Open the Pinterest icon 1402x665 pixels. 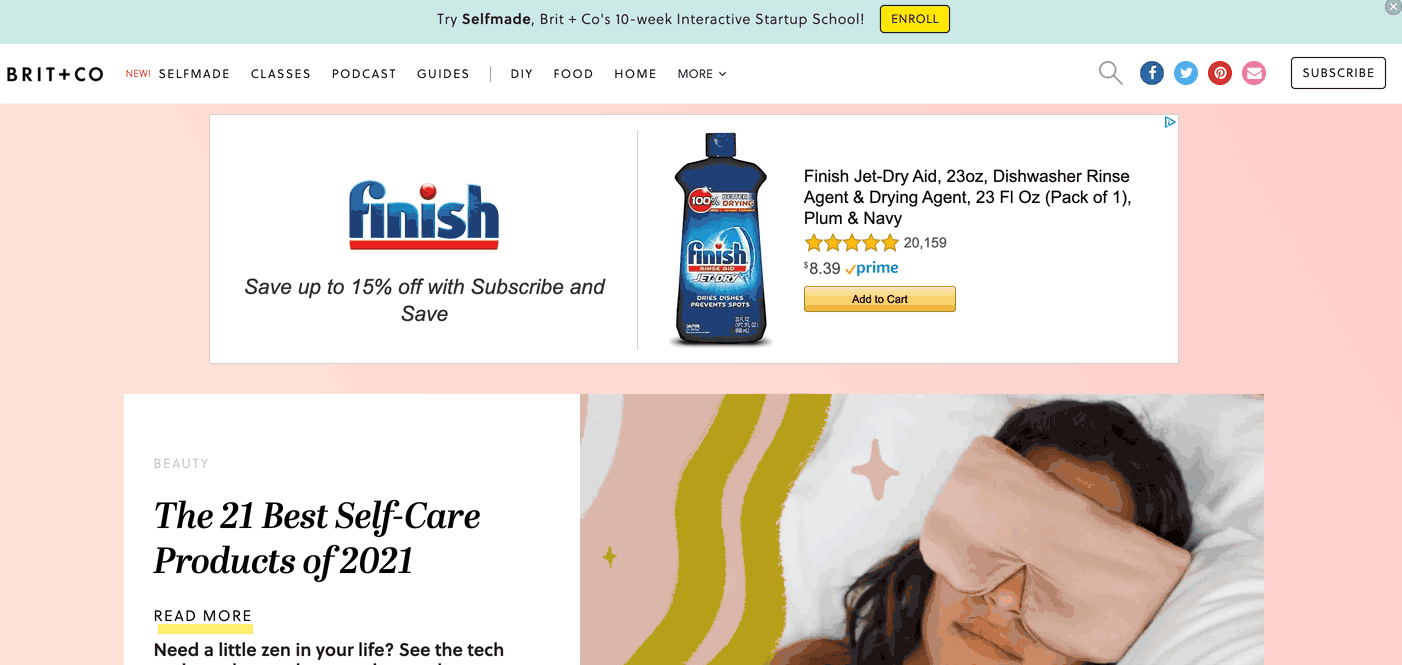(1220, 73)
